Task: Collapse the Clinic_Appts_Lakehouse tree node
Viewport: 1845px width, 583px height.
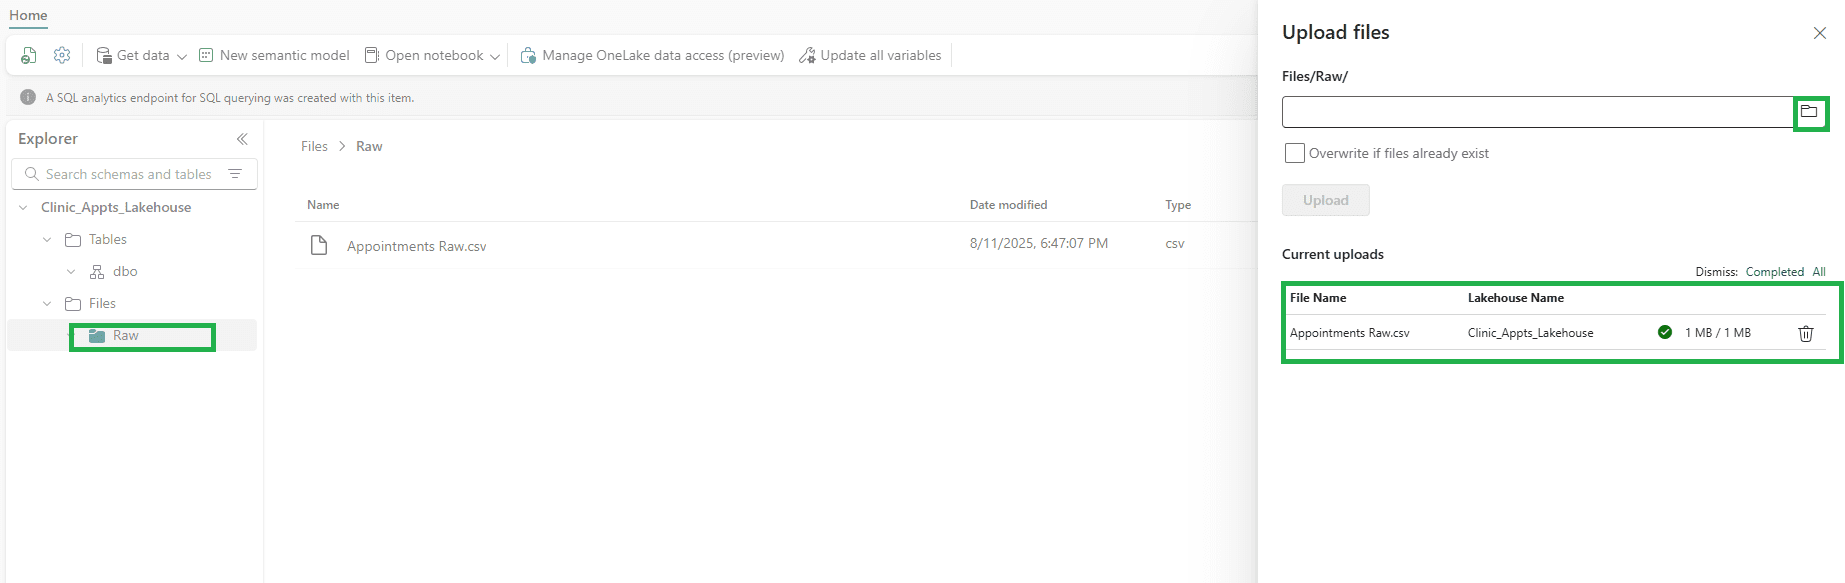Action: coord(23,208)
